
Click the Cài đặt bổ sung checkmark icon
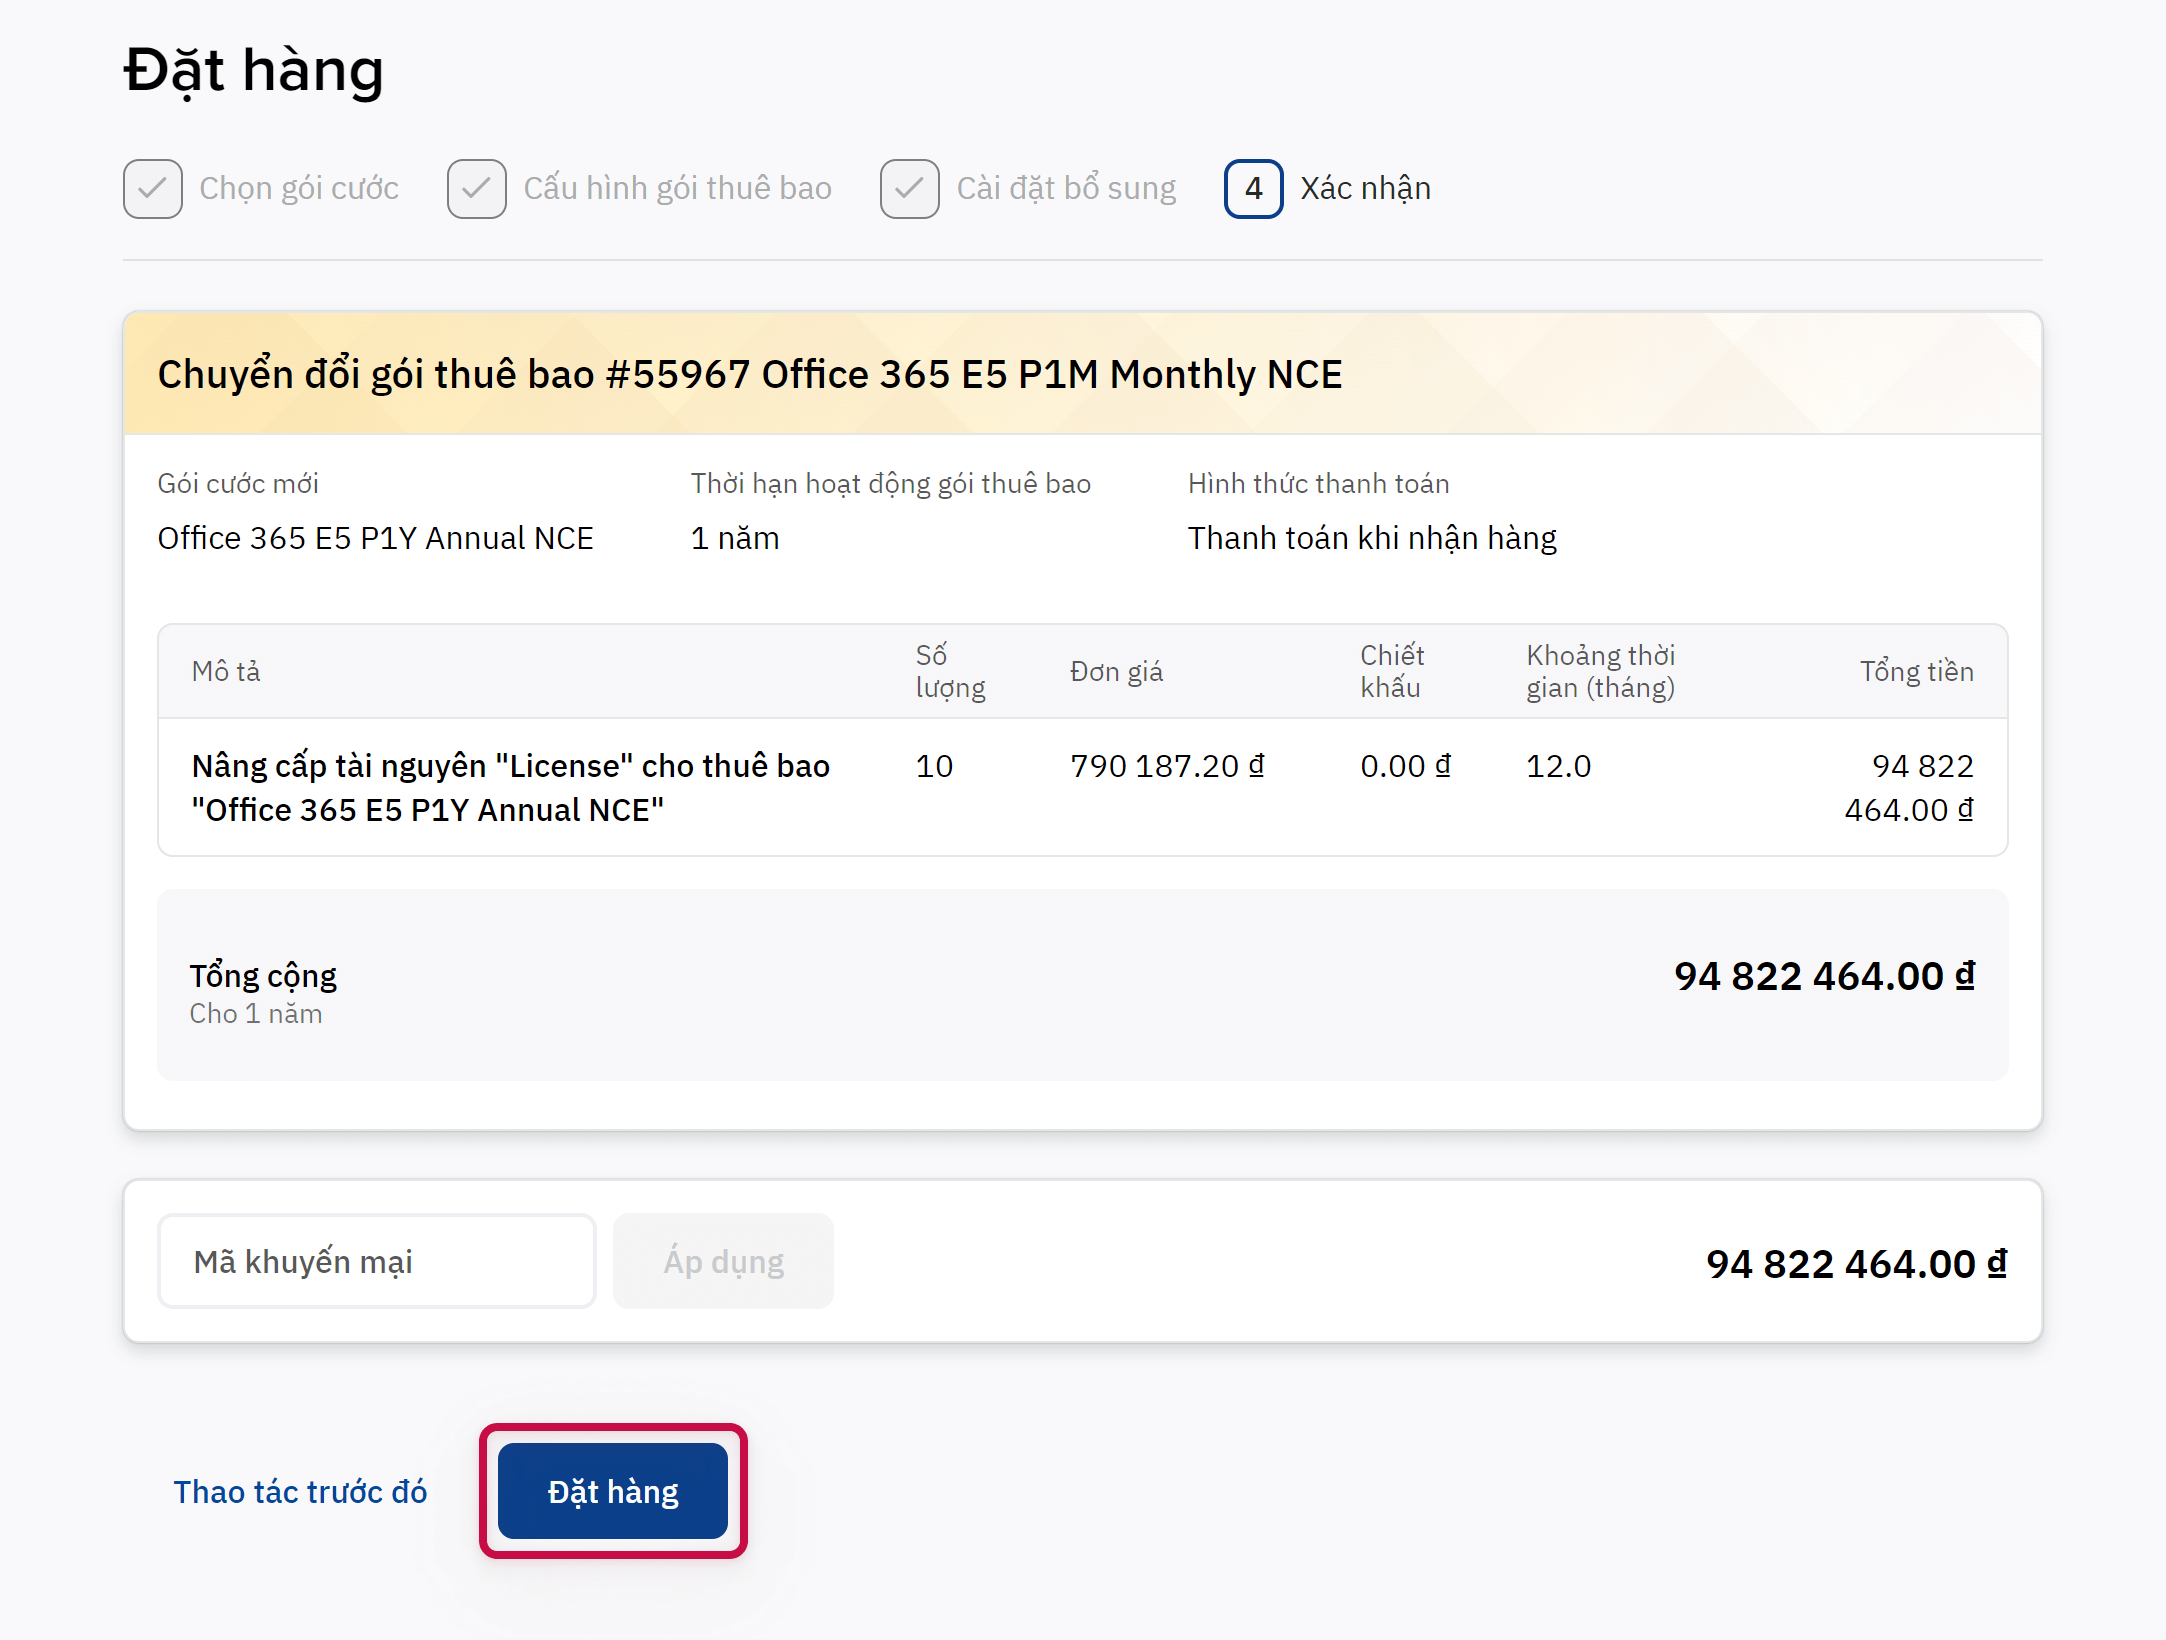(909, 188)
